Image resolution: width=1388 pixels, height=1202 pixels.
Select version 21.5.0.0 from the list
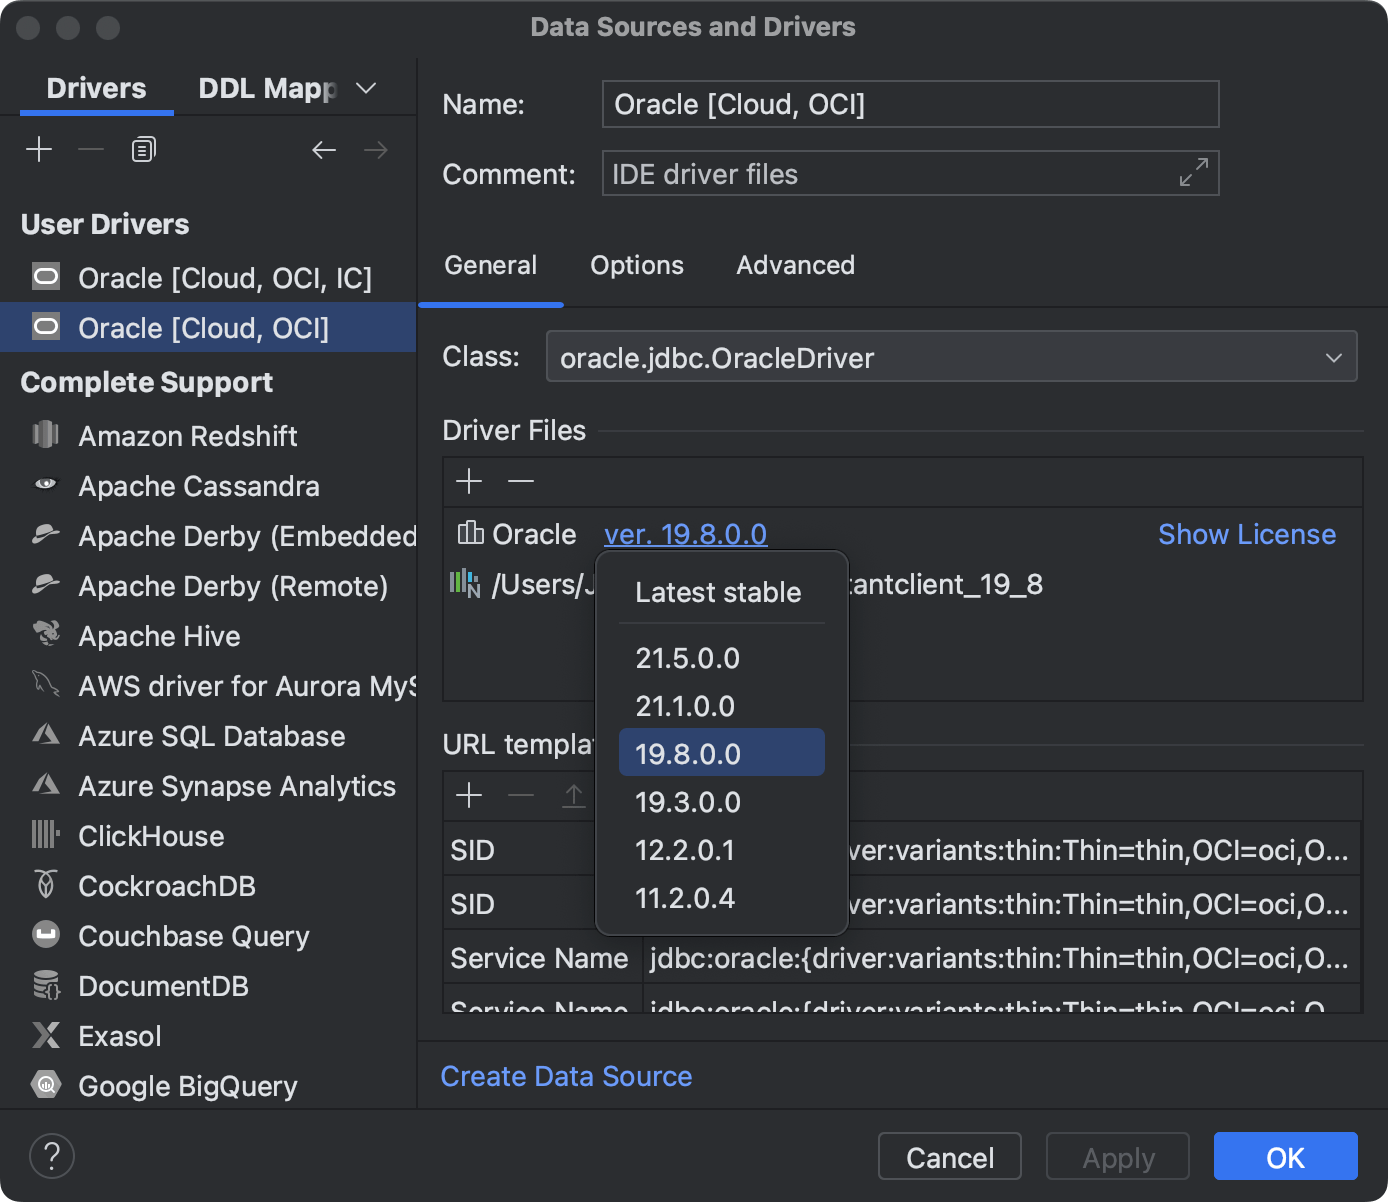tap(687, 657)
